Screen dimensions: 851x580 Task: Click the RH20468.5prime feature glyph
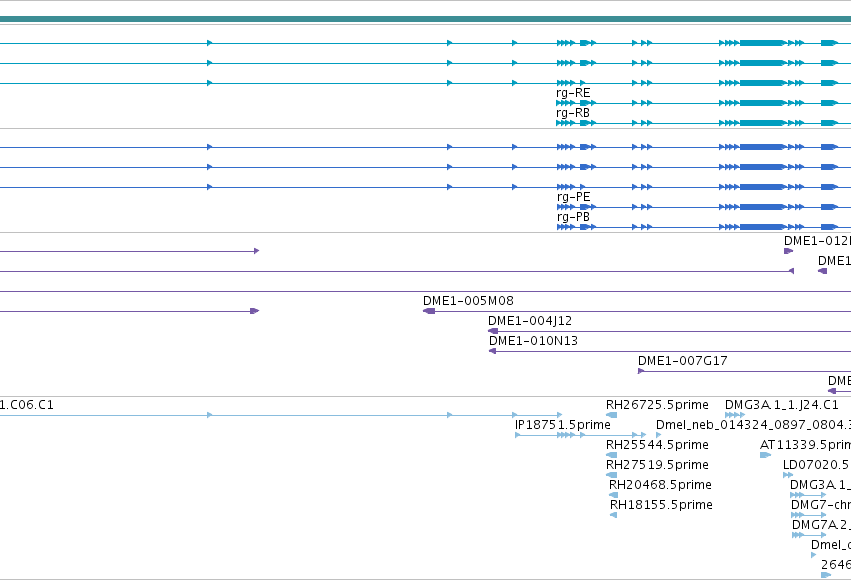tap(614, 495)
